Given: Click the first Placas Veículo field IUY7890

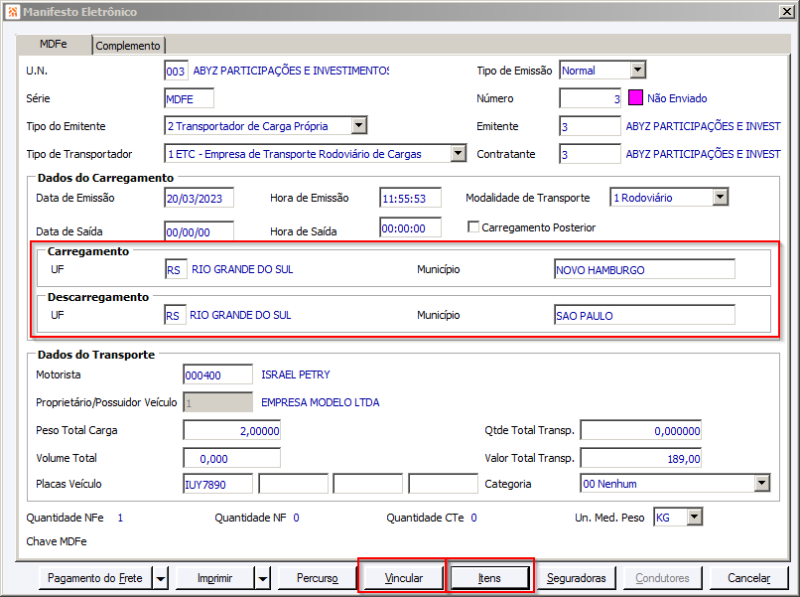Looking at the screenshot, I should 218,484.
